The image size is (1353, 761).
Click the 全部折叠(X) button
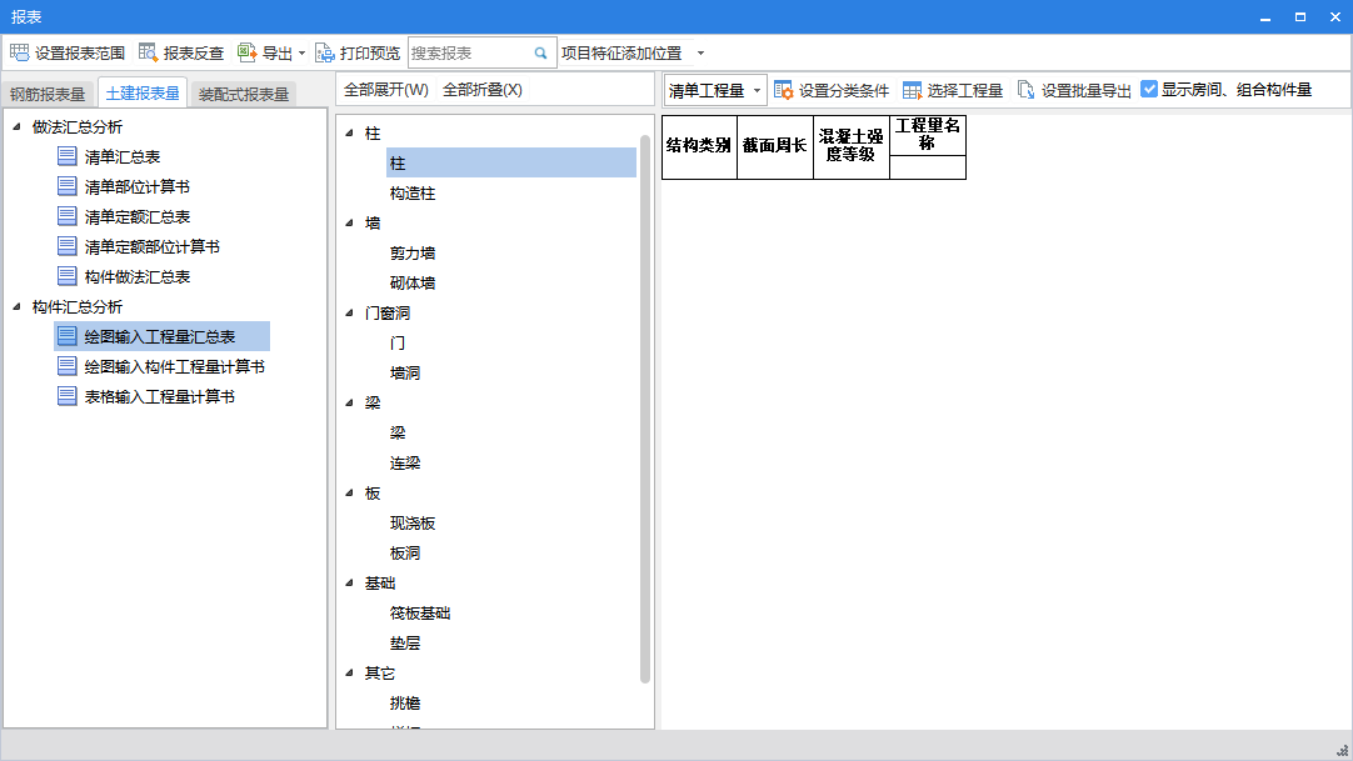click(482, 90)
